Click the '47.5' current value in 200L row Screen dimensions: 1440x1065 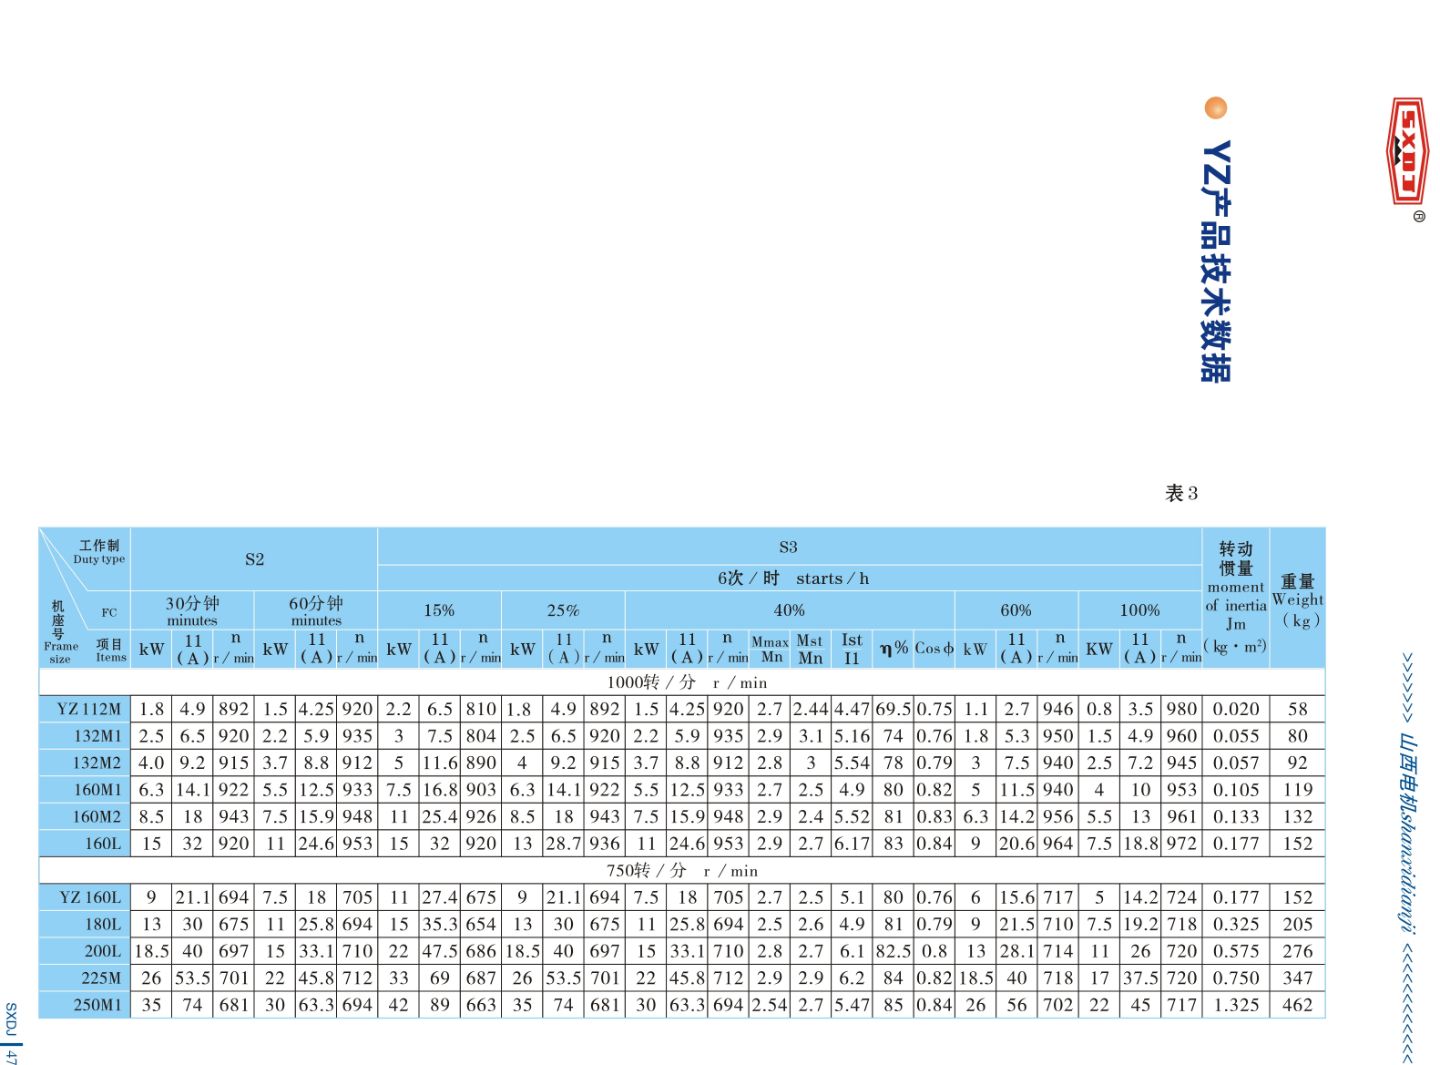(x=439, y=952)
